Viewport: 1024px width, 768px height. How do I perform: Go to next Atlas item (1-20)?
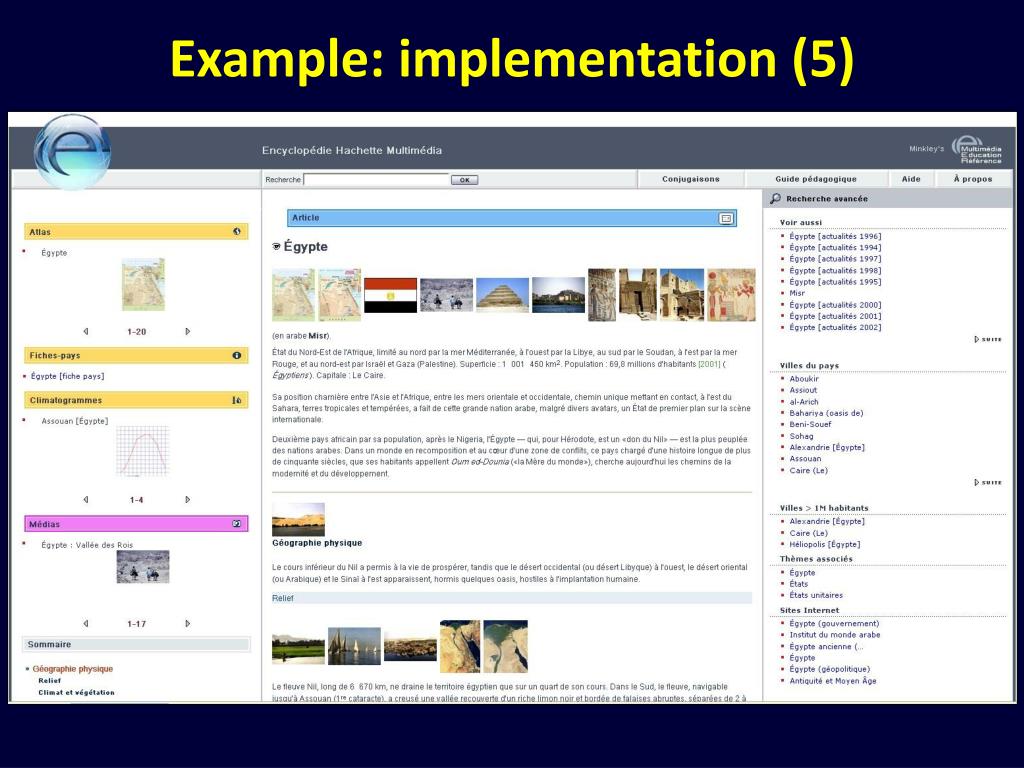point(187,332)
